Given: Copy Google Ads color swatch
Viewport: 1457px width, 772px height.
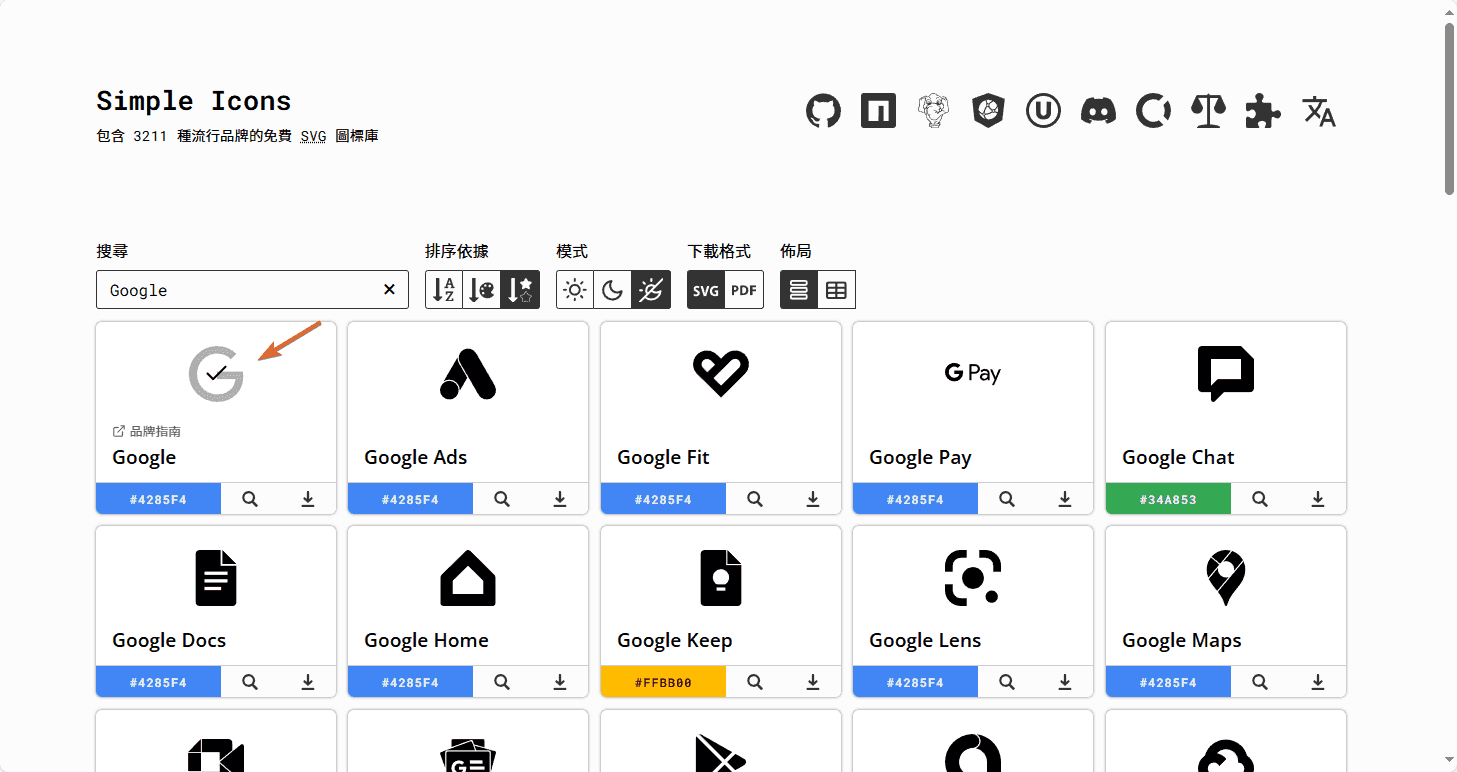Looking at the screenshot, I should pos(410,499).
